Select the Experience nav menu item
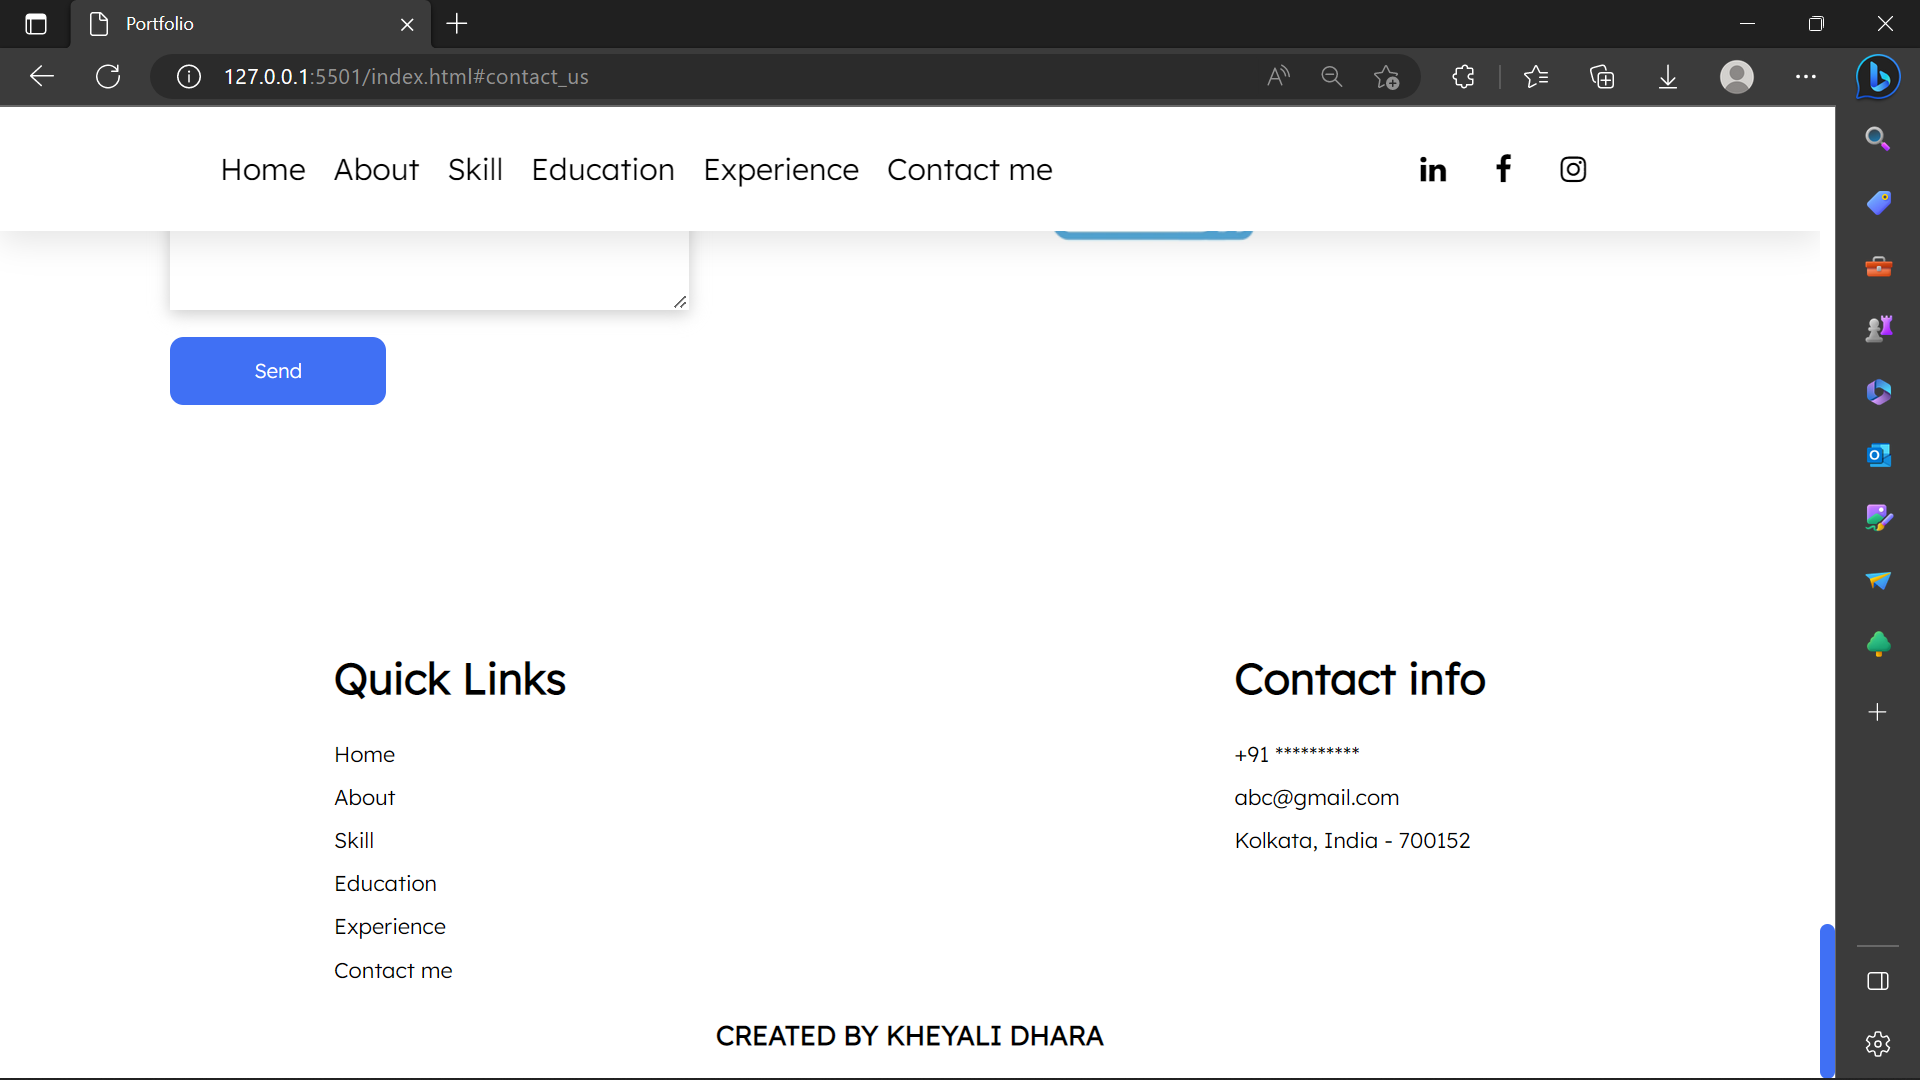 pyautogui.click(x=780, y=170)
